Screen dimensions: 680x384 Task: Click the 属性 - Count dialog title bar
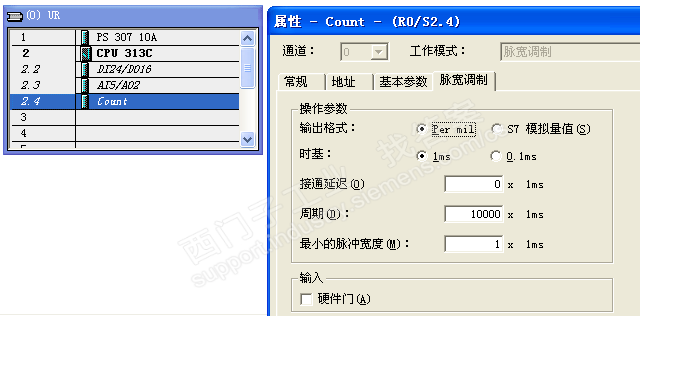[454, 21]
